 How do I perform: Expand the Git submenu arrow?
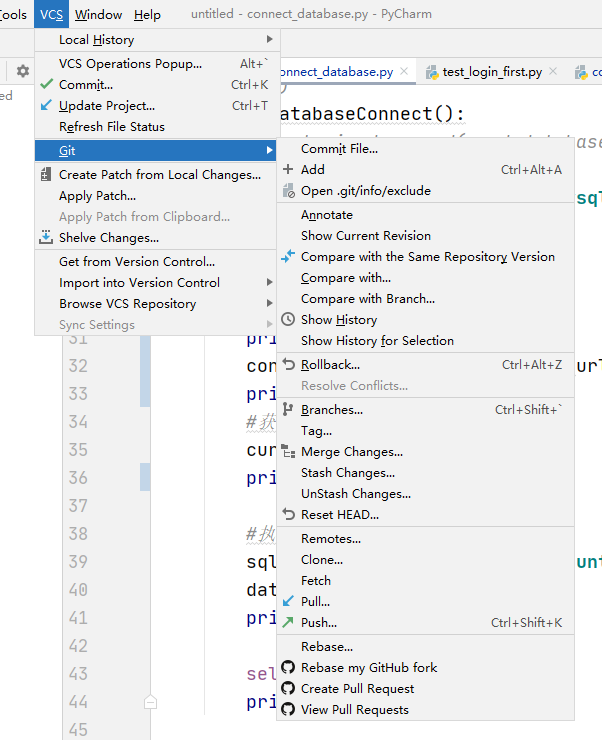pos(269,150)
